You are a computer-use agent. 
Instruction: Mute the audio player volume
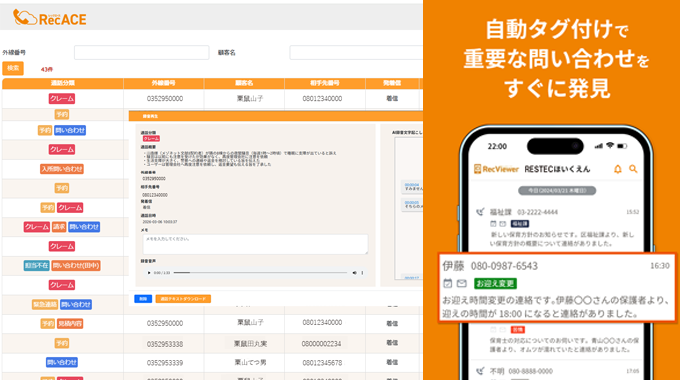tap(354, 273)
